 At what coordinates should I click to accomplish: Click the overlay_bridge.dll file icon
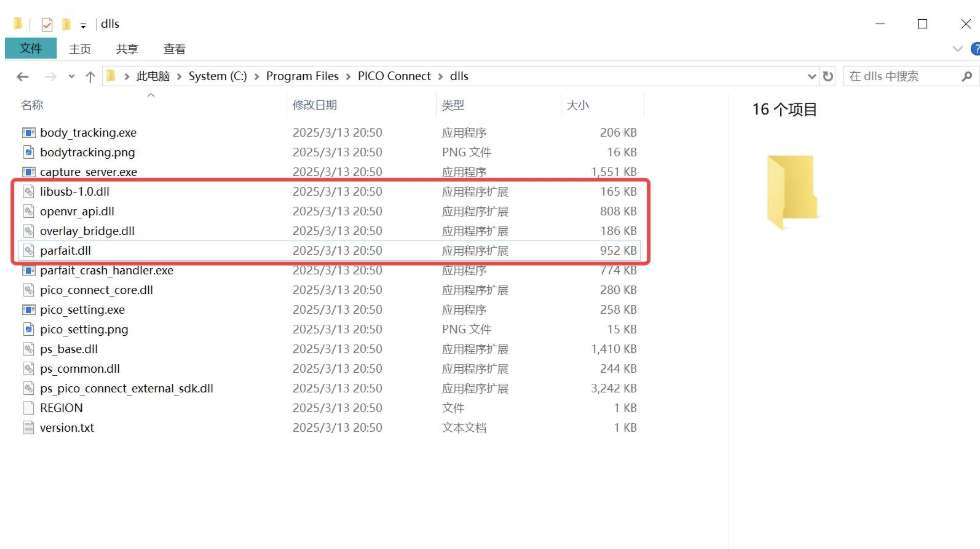click(x=28, y=231)
